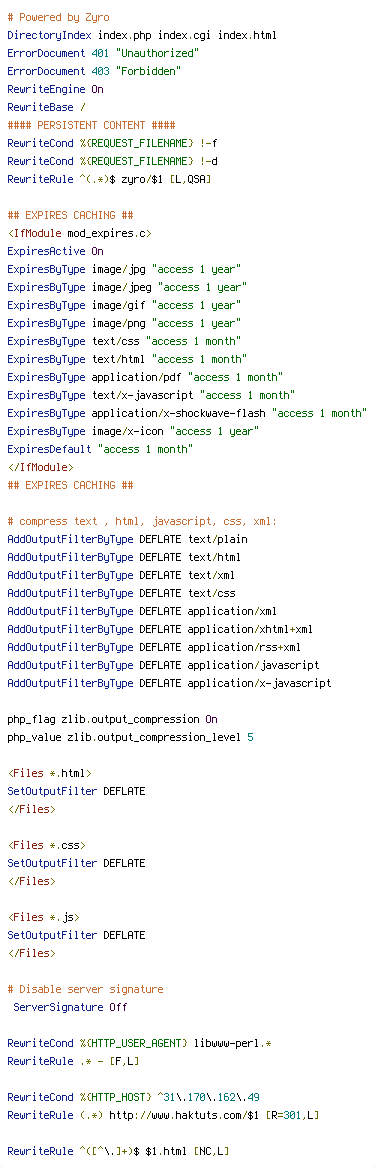Select AddOutputFilterByType DEFLATE text/css line
Image resolution: width=376 pixels, height=1168 pixels.
pos(121,593)
